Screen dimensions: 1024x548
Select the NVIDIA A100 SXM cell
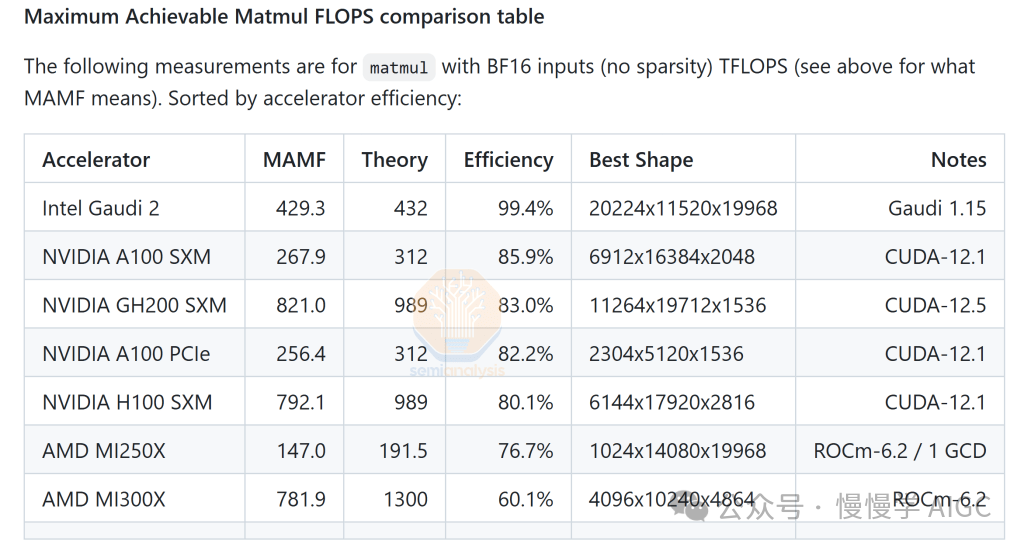(x=126, y=257)
